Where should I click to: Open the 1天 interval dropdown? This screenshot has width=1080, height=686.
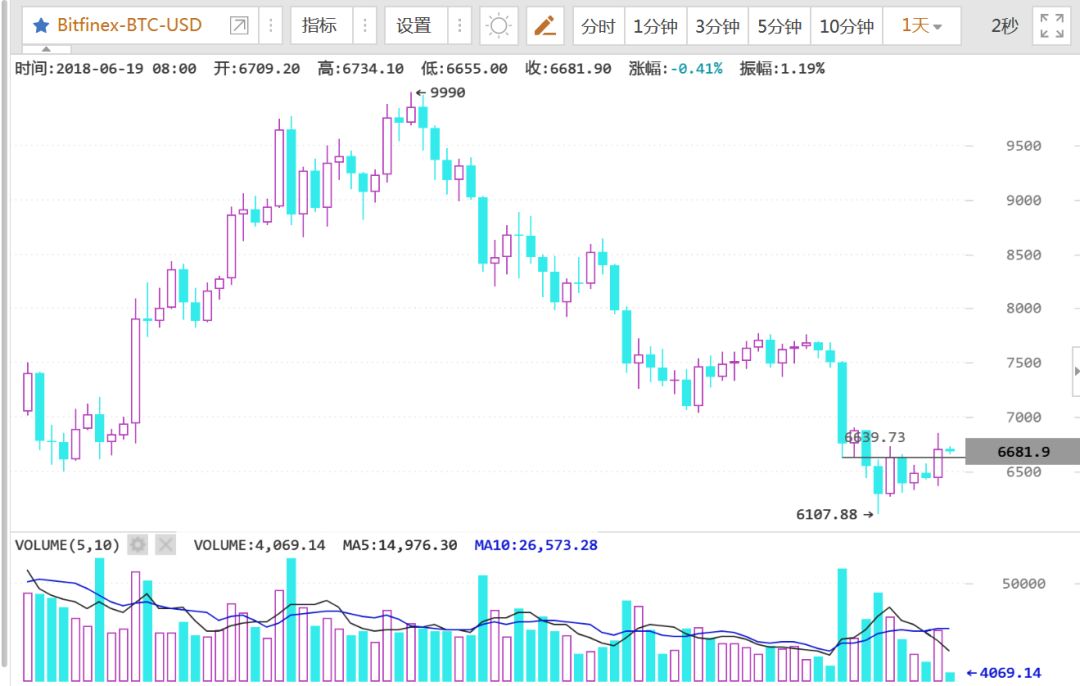(x=922, y=26)
